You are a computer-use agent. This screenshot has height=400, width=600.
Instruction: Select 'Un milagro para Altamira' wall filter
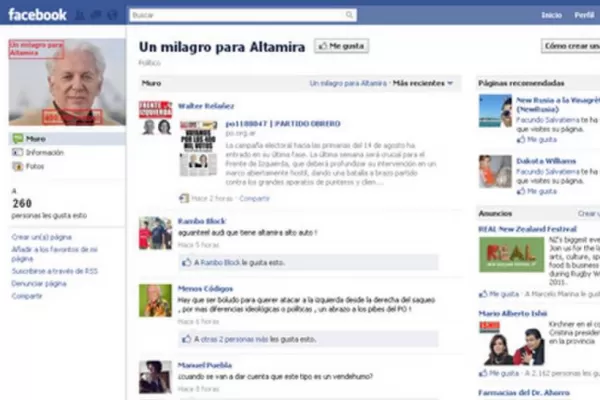pos(347,83)
